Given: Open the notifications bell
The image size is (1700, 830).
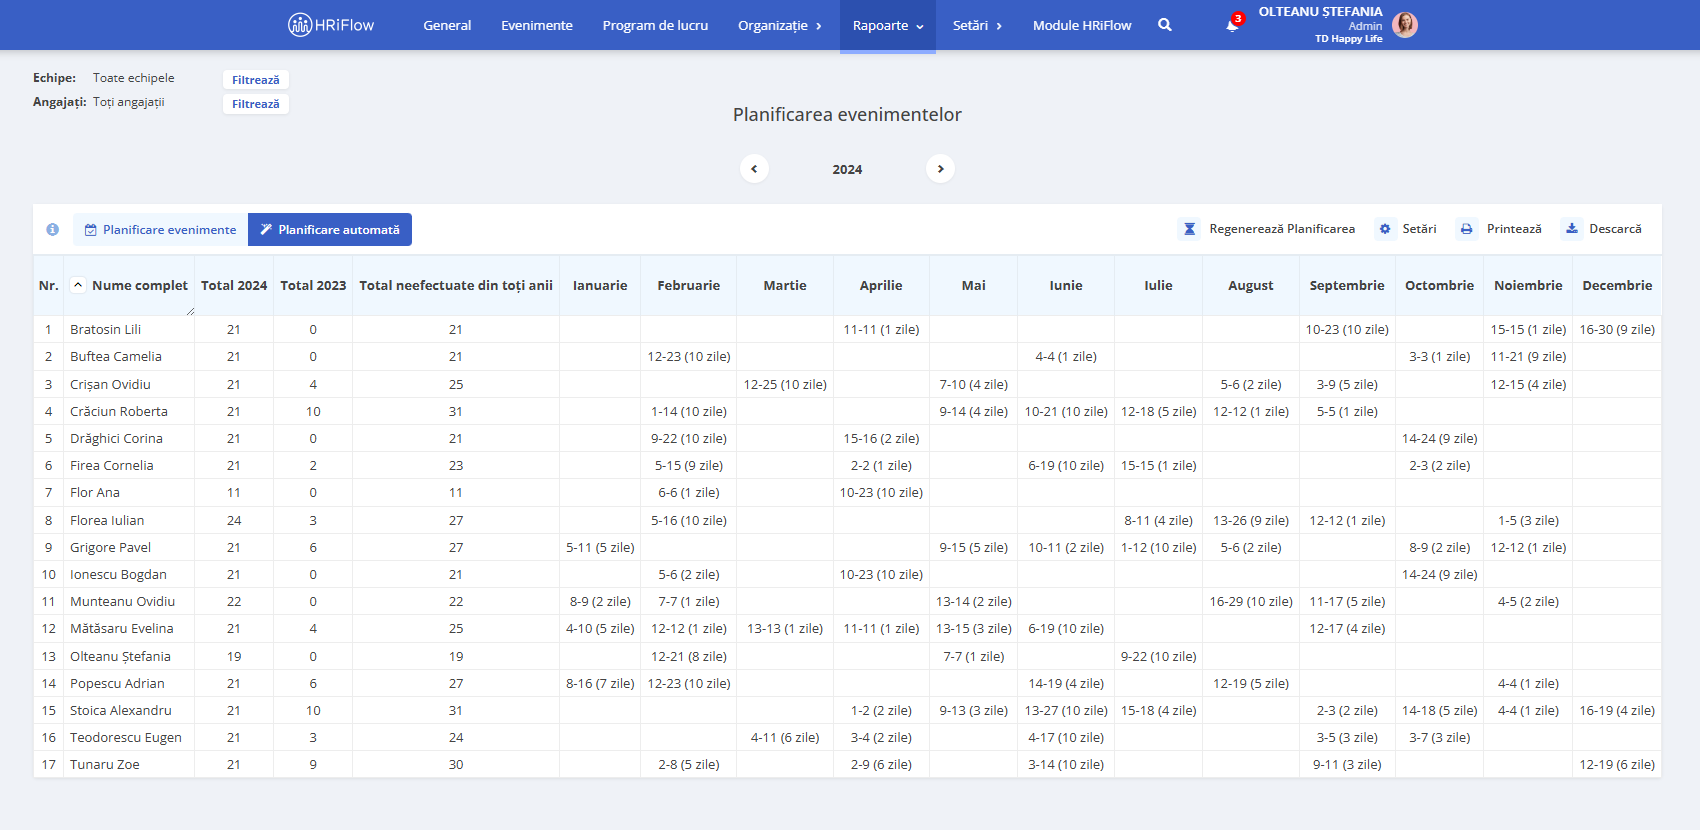Looking at the screenshot, I should pos(1232,25).
